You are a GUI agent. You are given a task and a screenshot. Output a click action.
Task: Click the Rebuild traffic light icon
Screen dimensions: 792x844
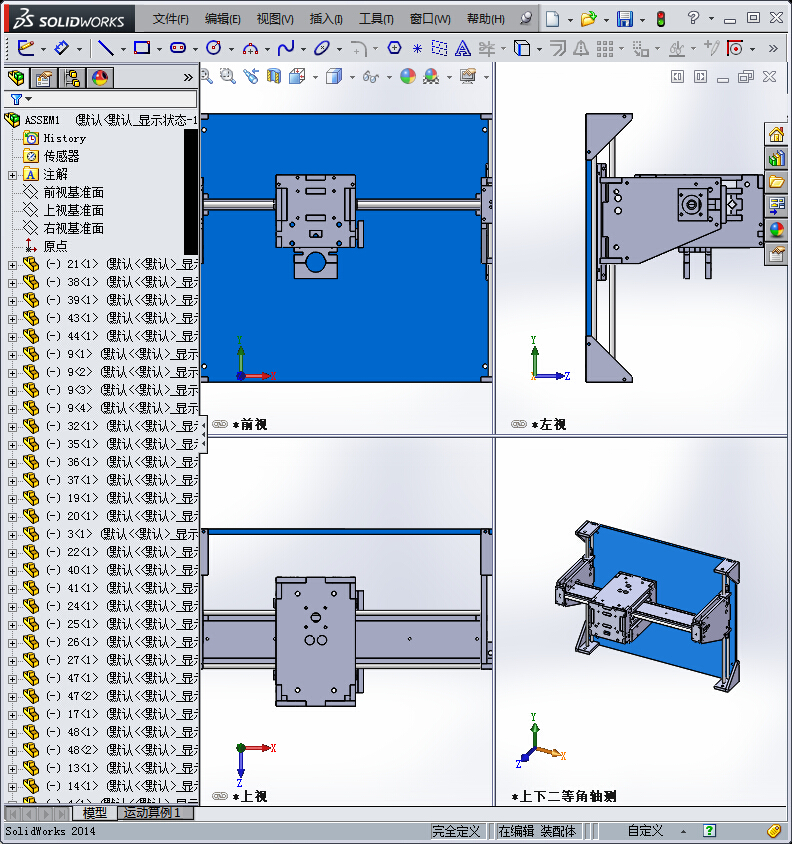(661, 19)
